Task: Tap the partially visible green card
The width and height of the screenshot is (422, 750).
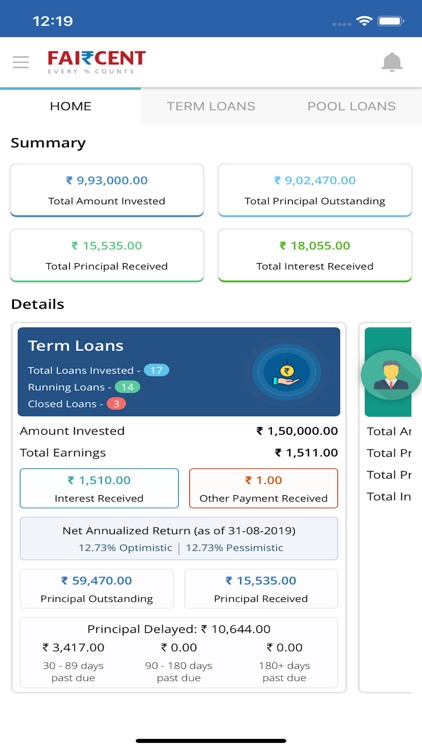Action: (x=388, y=372)
